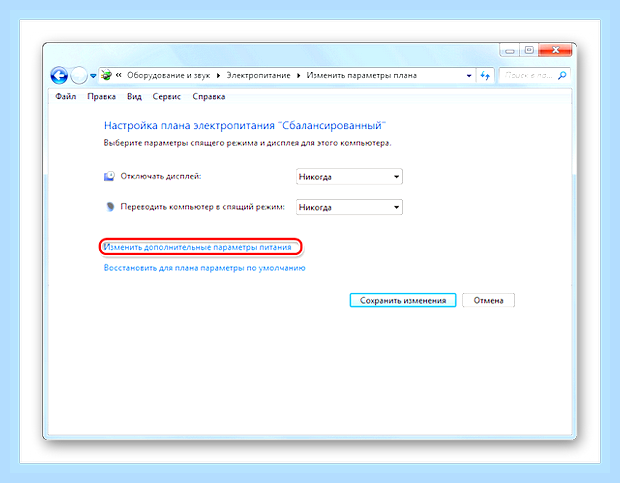The image size is (620, 483).
Task: Open the 'Файл' menu
Action: pos(66,96)
